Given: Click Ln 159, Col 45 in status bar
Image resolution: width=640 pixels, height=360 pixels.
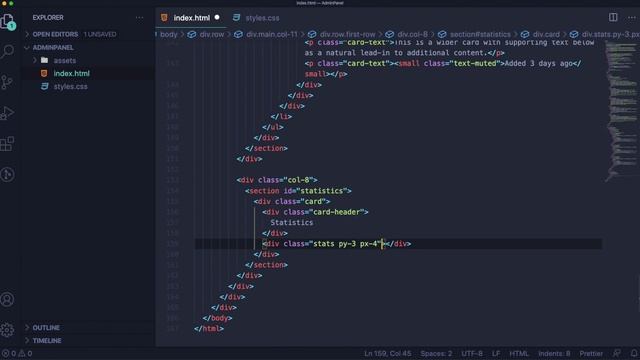Looking at the screenshot, I should (388, 353).
